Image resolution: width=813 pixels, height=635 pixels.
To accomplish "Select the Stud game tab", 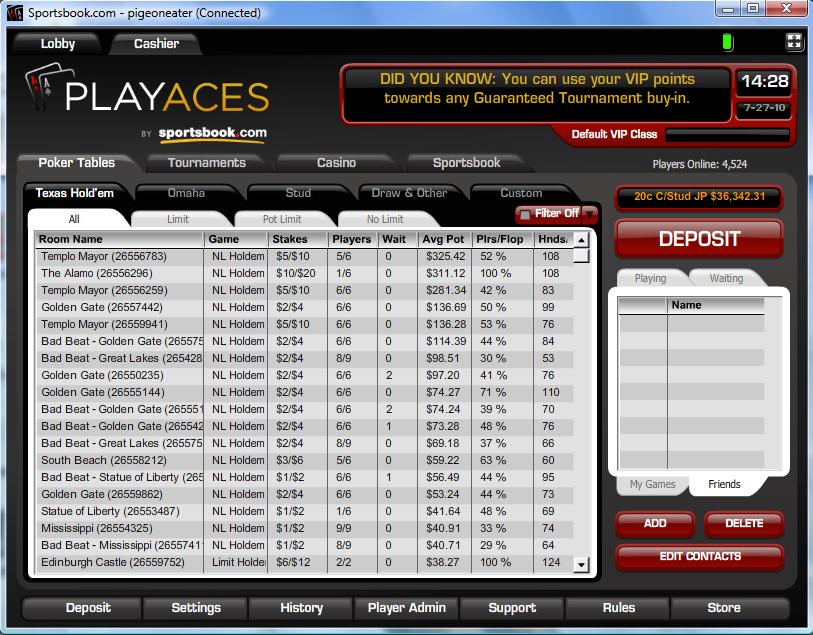I will [x=298, y=193].
